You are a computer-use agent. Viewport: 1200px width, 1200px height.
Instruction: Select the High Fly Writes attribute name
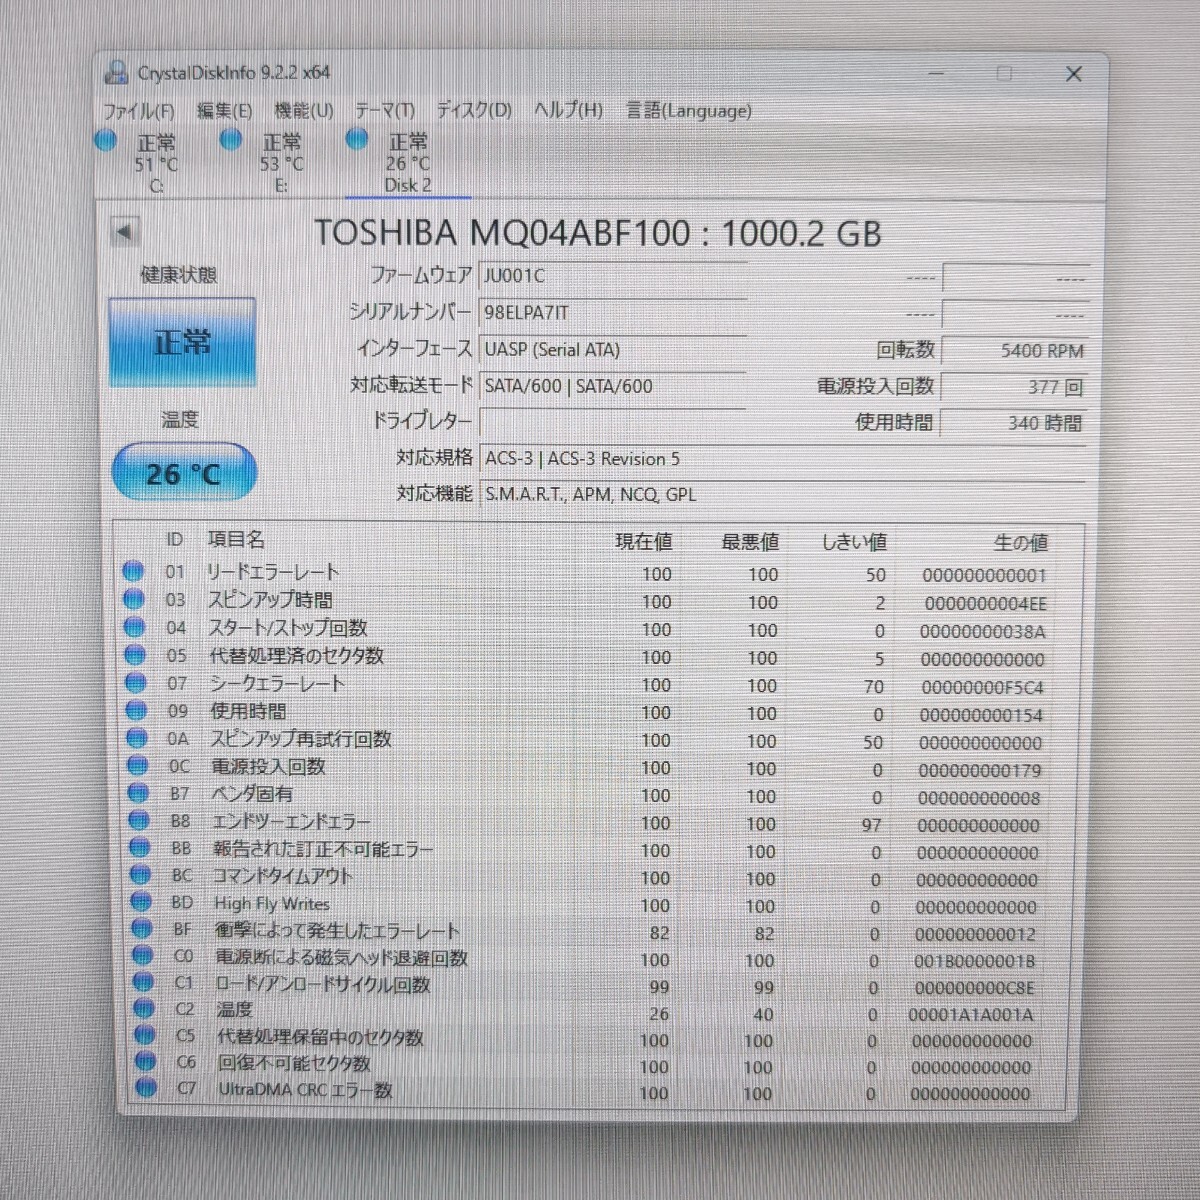coord(271,904)
